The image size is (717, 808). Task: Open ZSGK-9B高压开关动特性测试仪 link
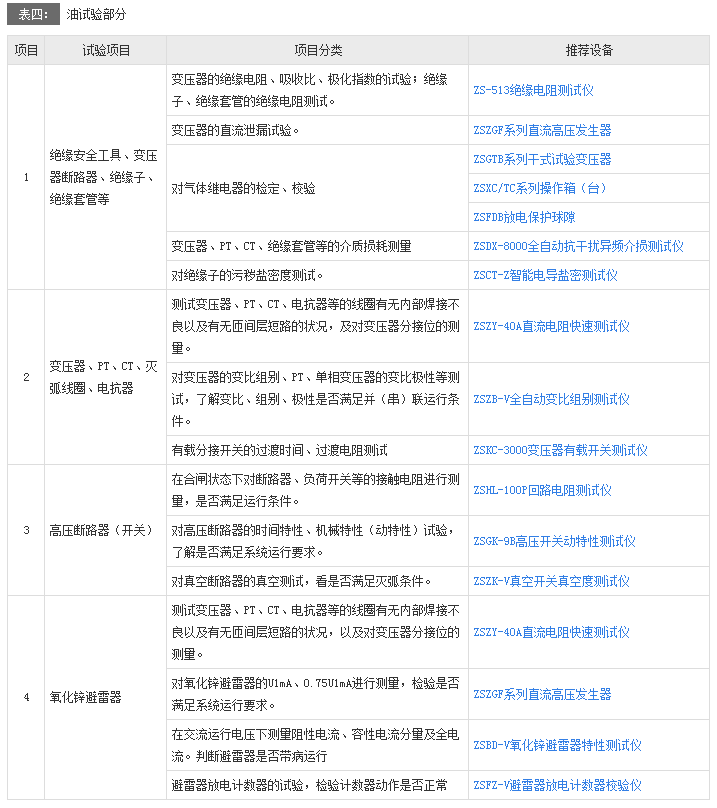click(554, 541)
